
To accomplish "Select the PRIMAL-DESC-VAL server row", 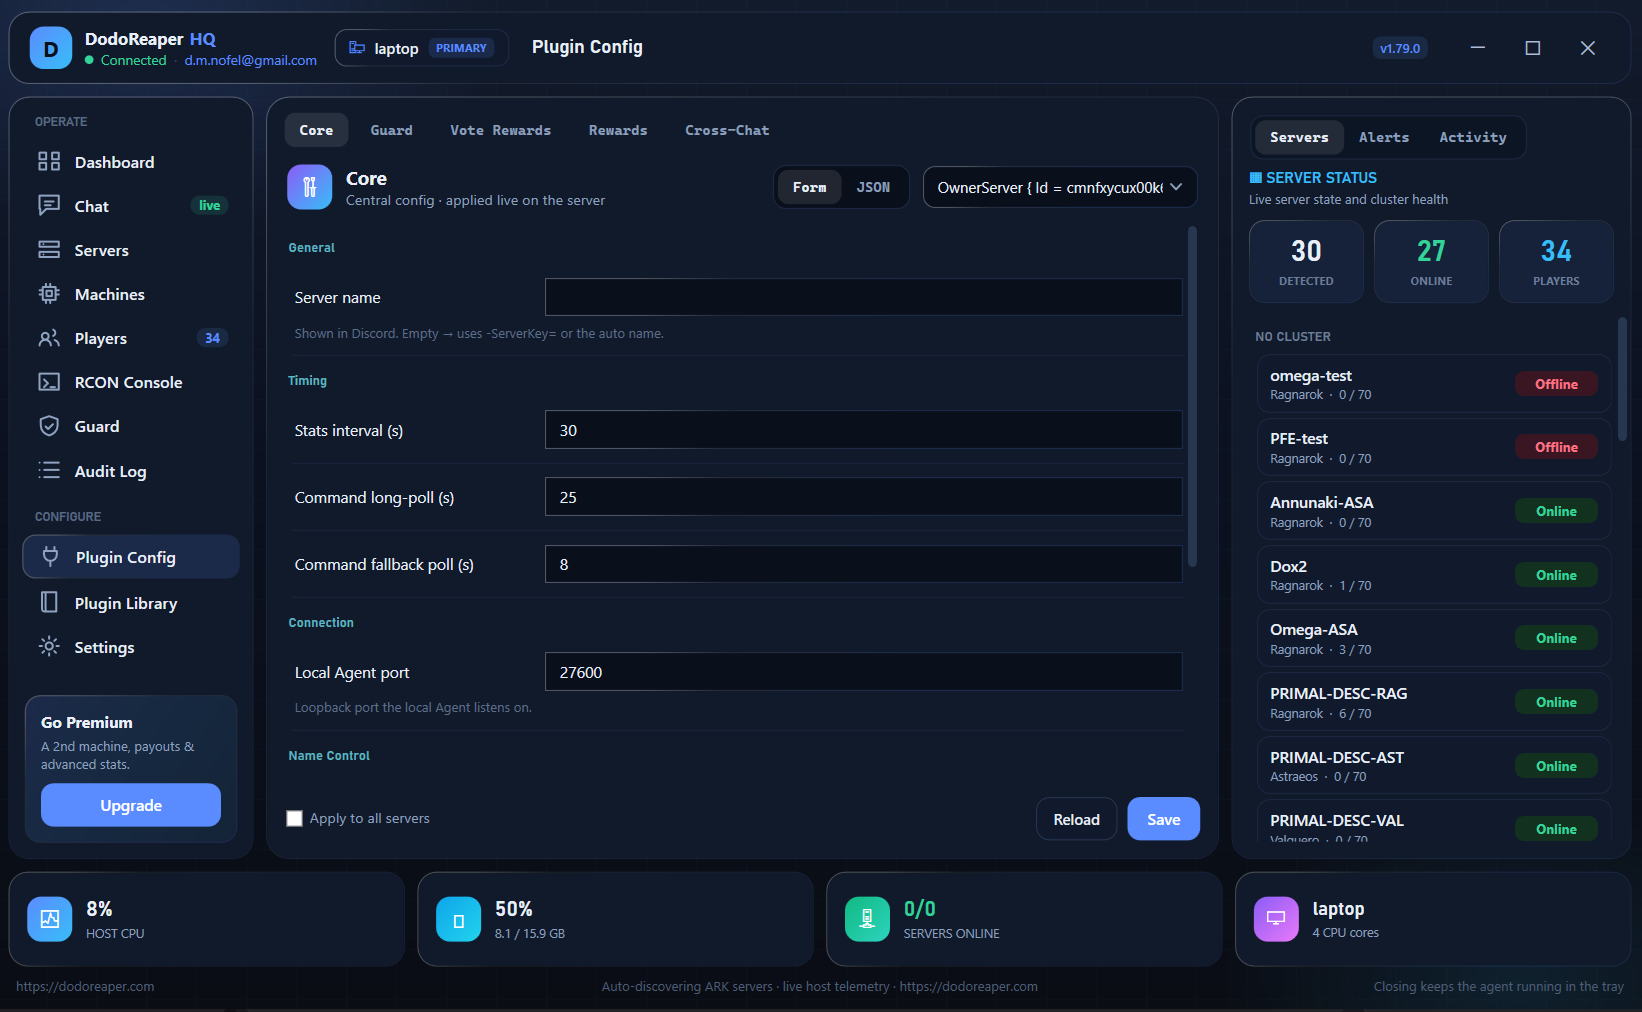I will click(x=1434, y=822).
